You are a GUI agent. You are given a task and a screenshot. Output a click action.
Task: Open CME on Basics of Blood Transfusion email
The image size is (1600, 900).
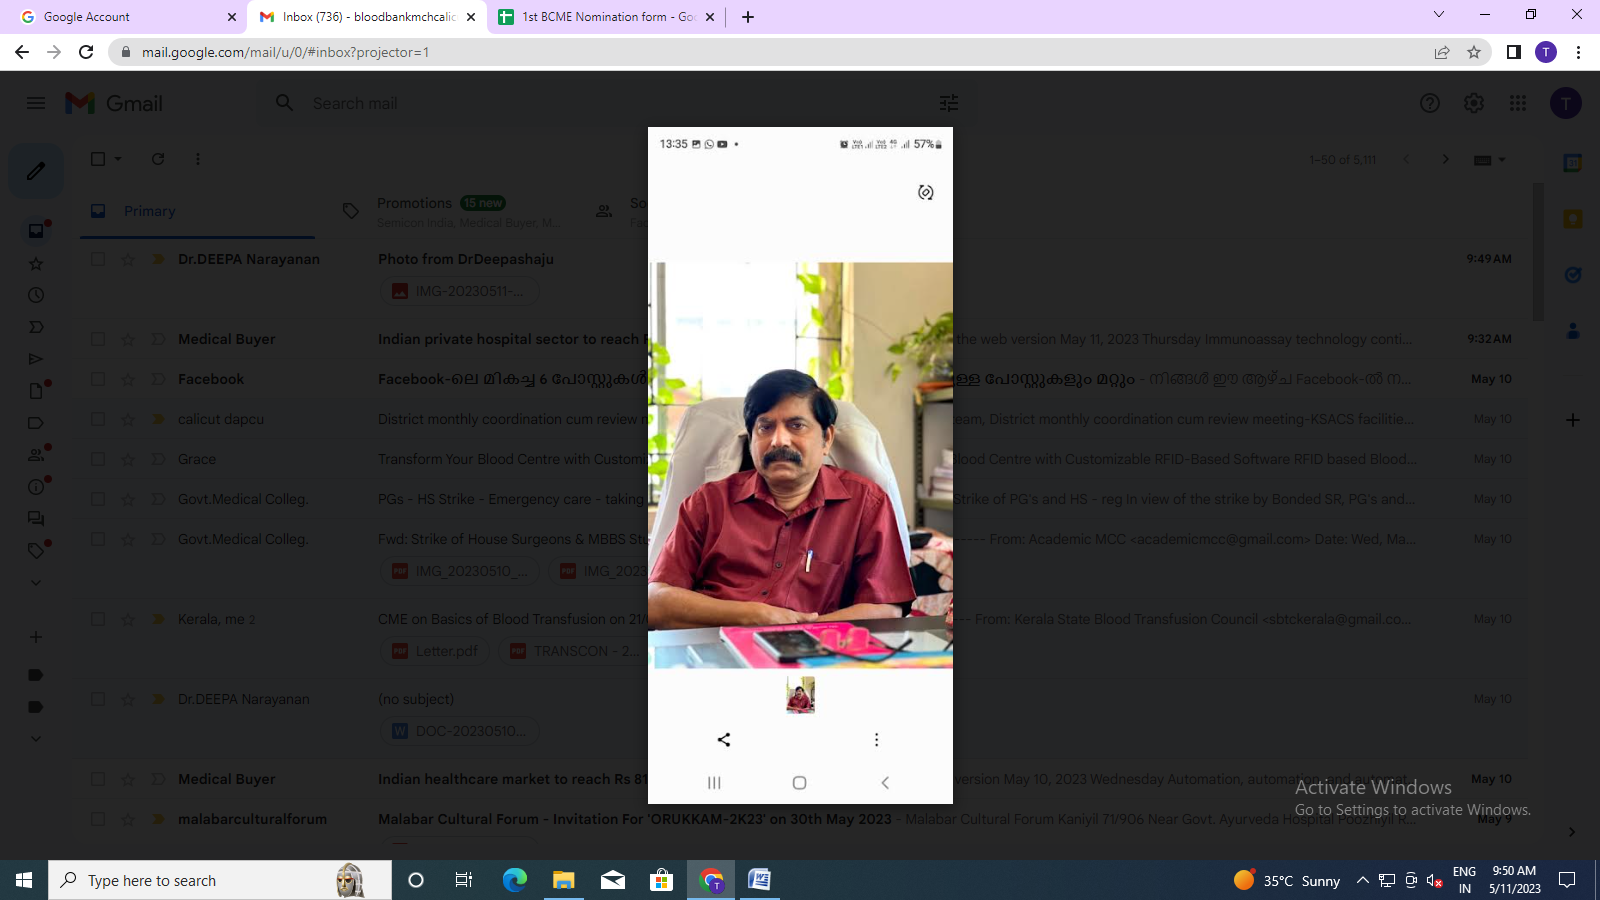tap(512, 619)
